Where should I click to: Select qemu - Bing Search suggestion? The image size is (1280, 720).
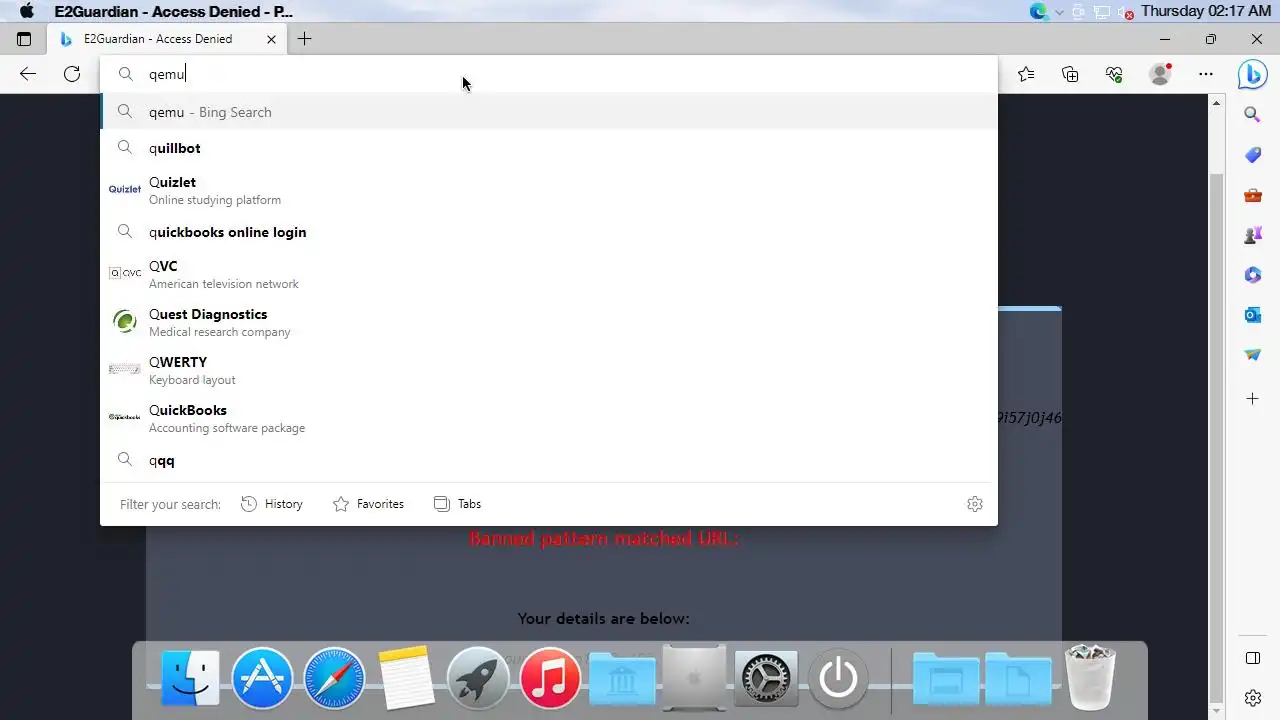tap(549, 112)
